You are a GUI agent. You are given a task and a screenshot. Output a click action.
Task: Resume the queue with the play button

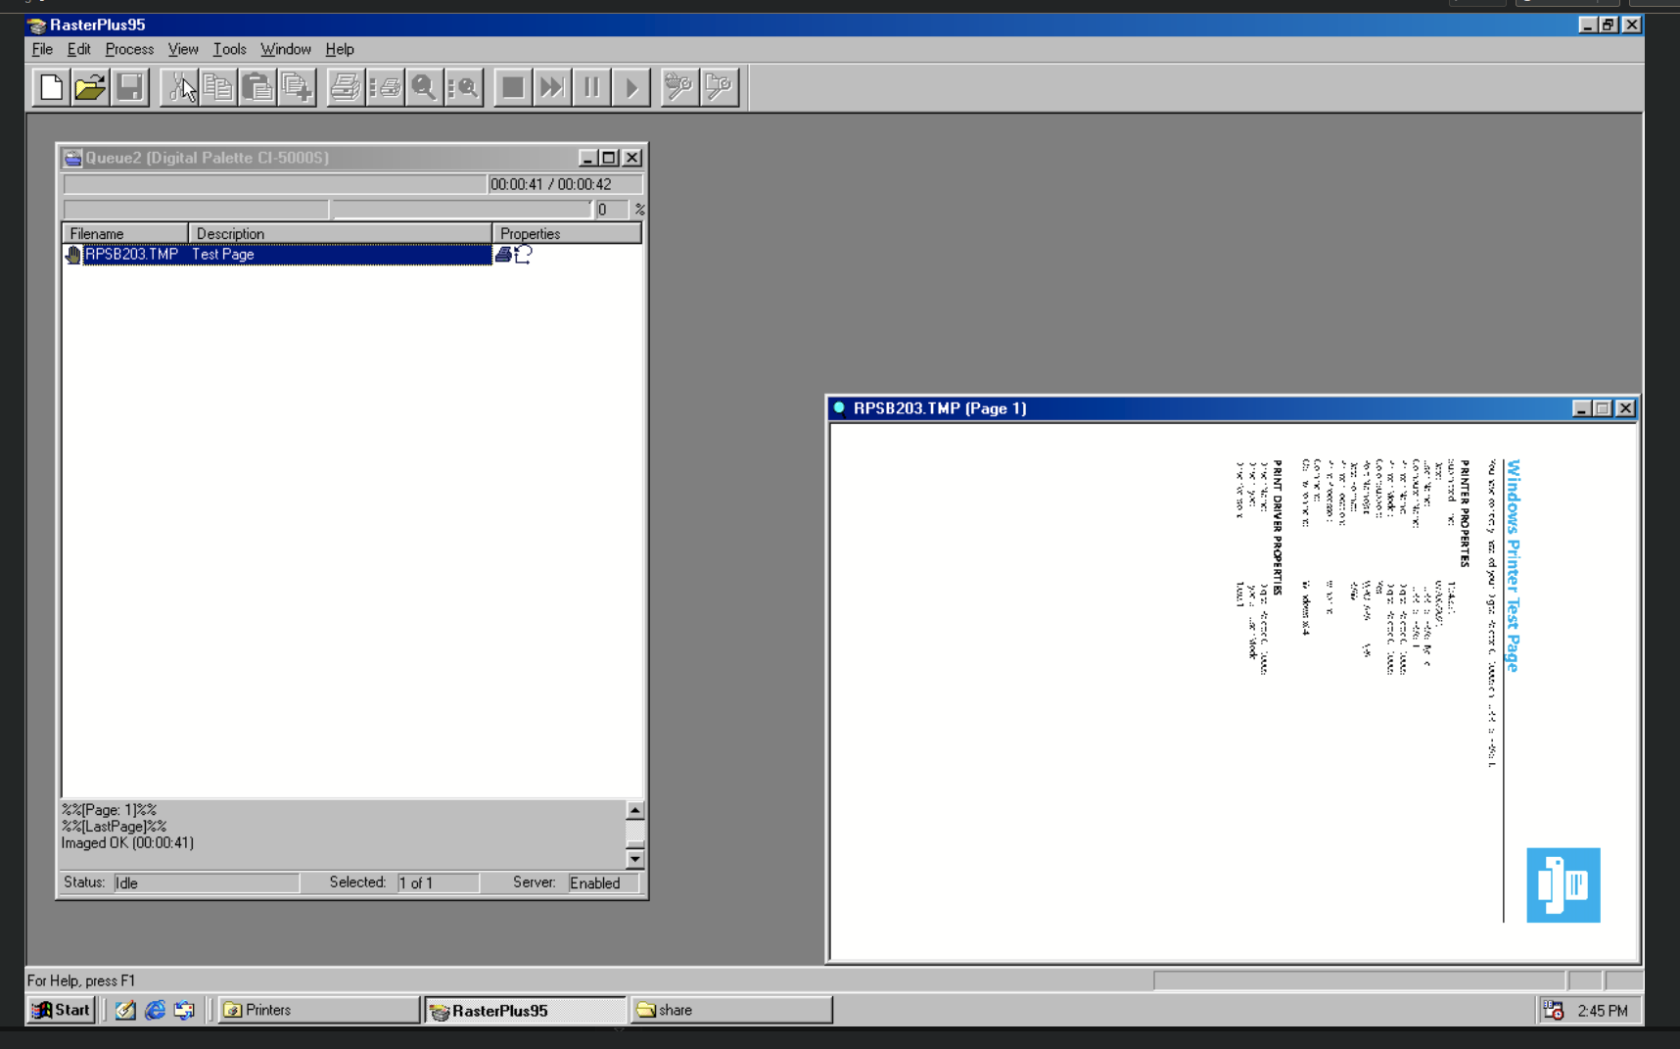coord(631,88)
